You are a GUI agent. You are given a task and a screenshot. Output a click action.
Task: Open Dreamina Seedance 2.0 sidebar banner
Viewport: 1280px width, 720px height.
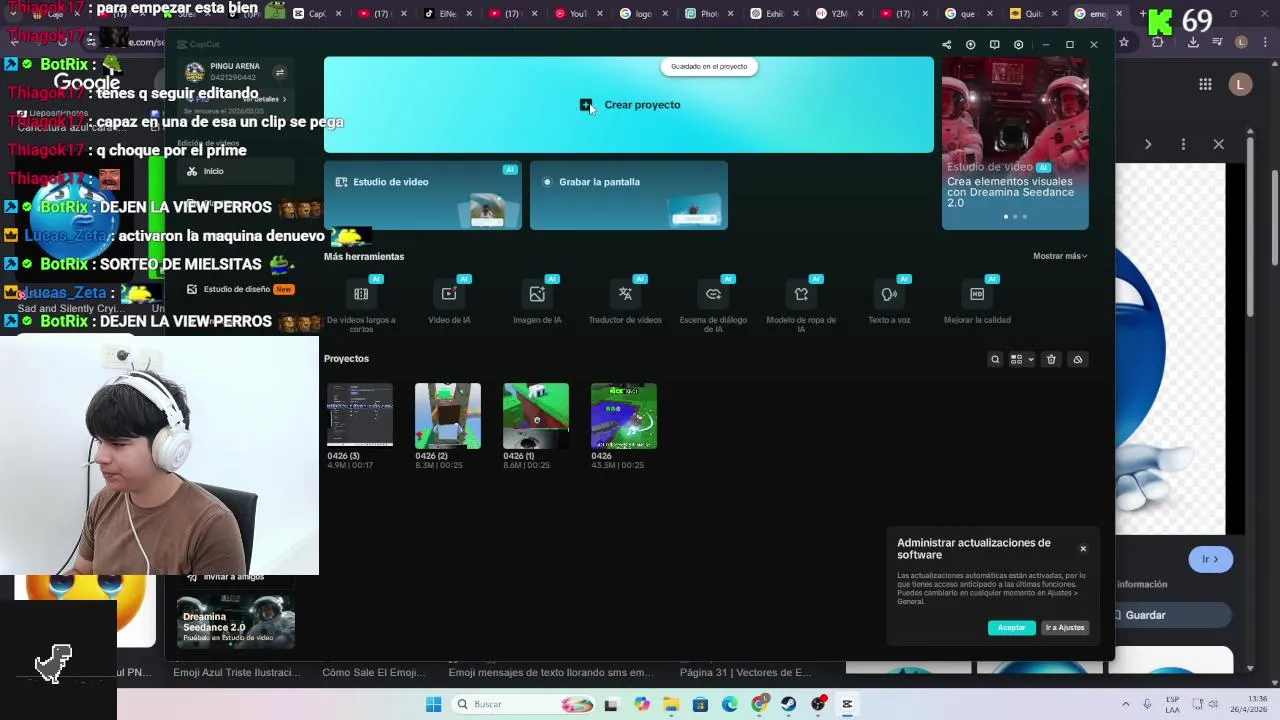pos(236,622)
